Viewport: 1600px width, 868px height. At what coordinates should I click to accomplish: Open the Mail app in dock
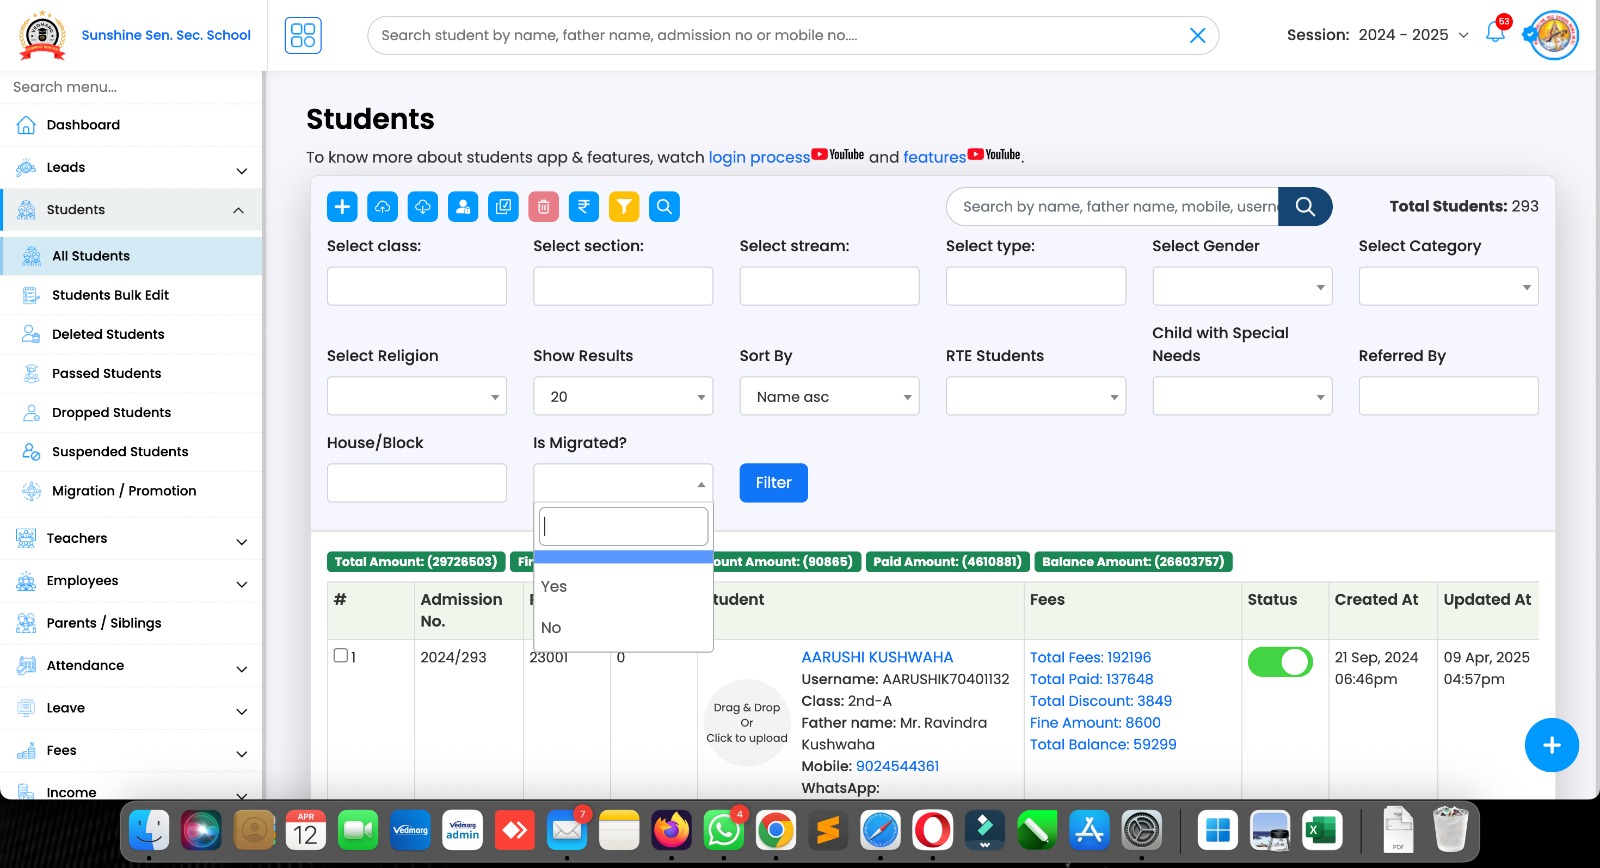point(567,830)
